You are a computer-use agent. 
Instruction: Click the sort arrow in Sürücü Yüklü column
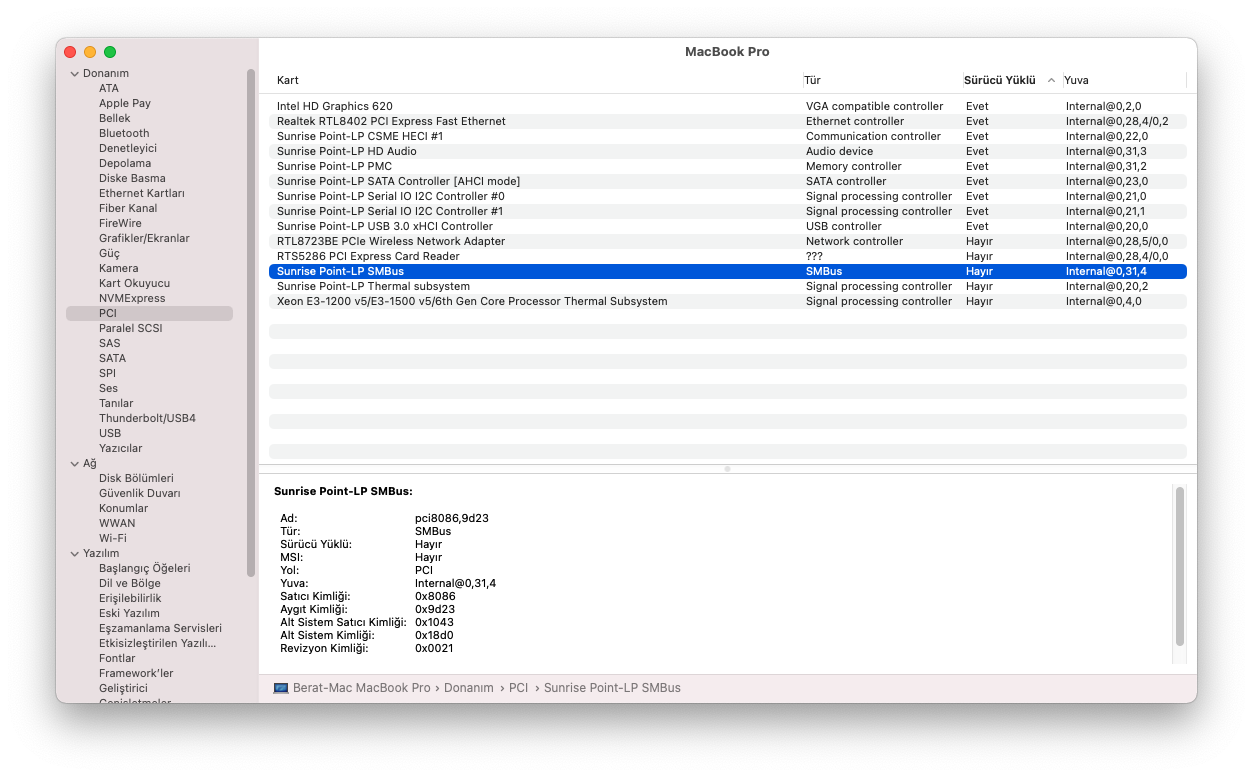(x=1051, y=80)
